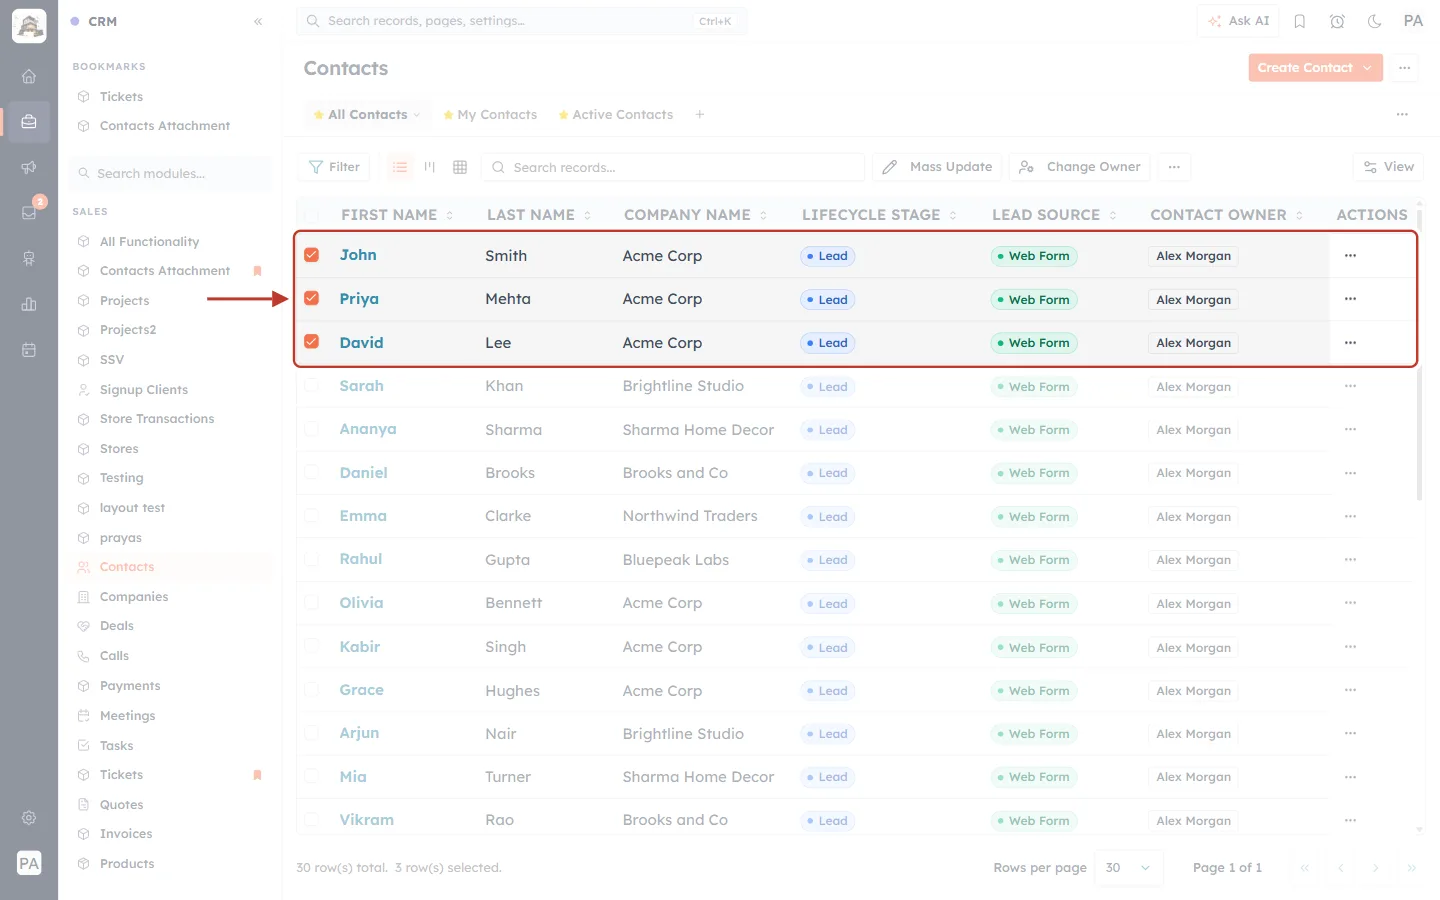Switch to Active Contacts tab
This screenshot has width=1440, height=900.
[x=616, y=115]
